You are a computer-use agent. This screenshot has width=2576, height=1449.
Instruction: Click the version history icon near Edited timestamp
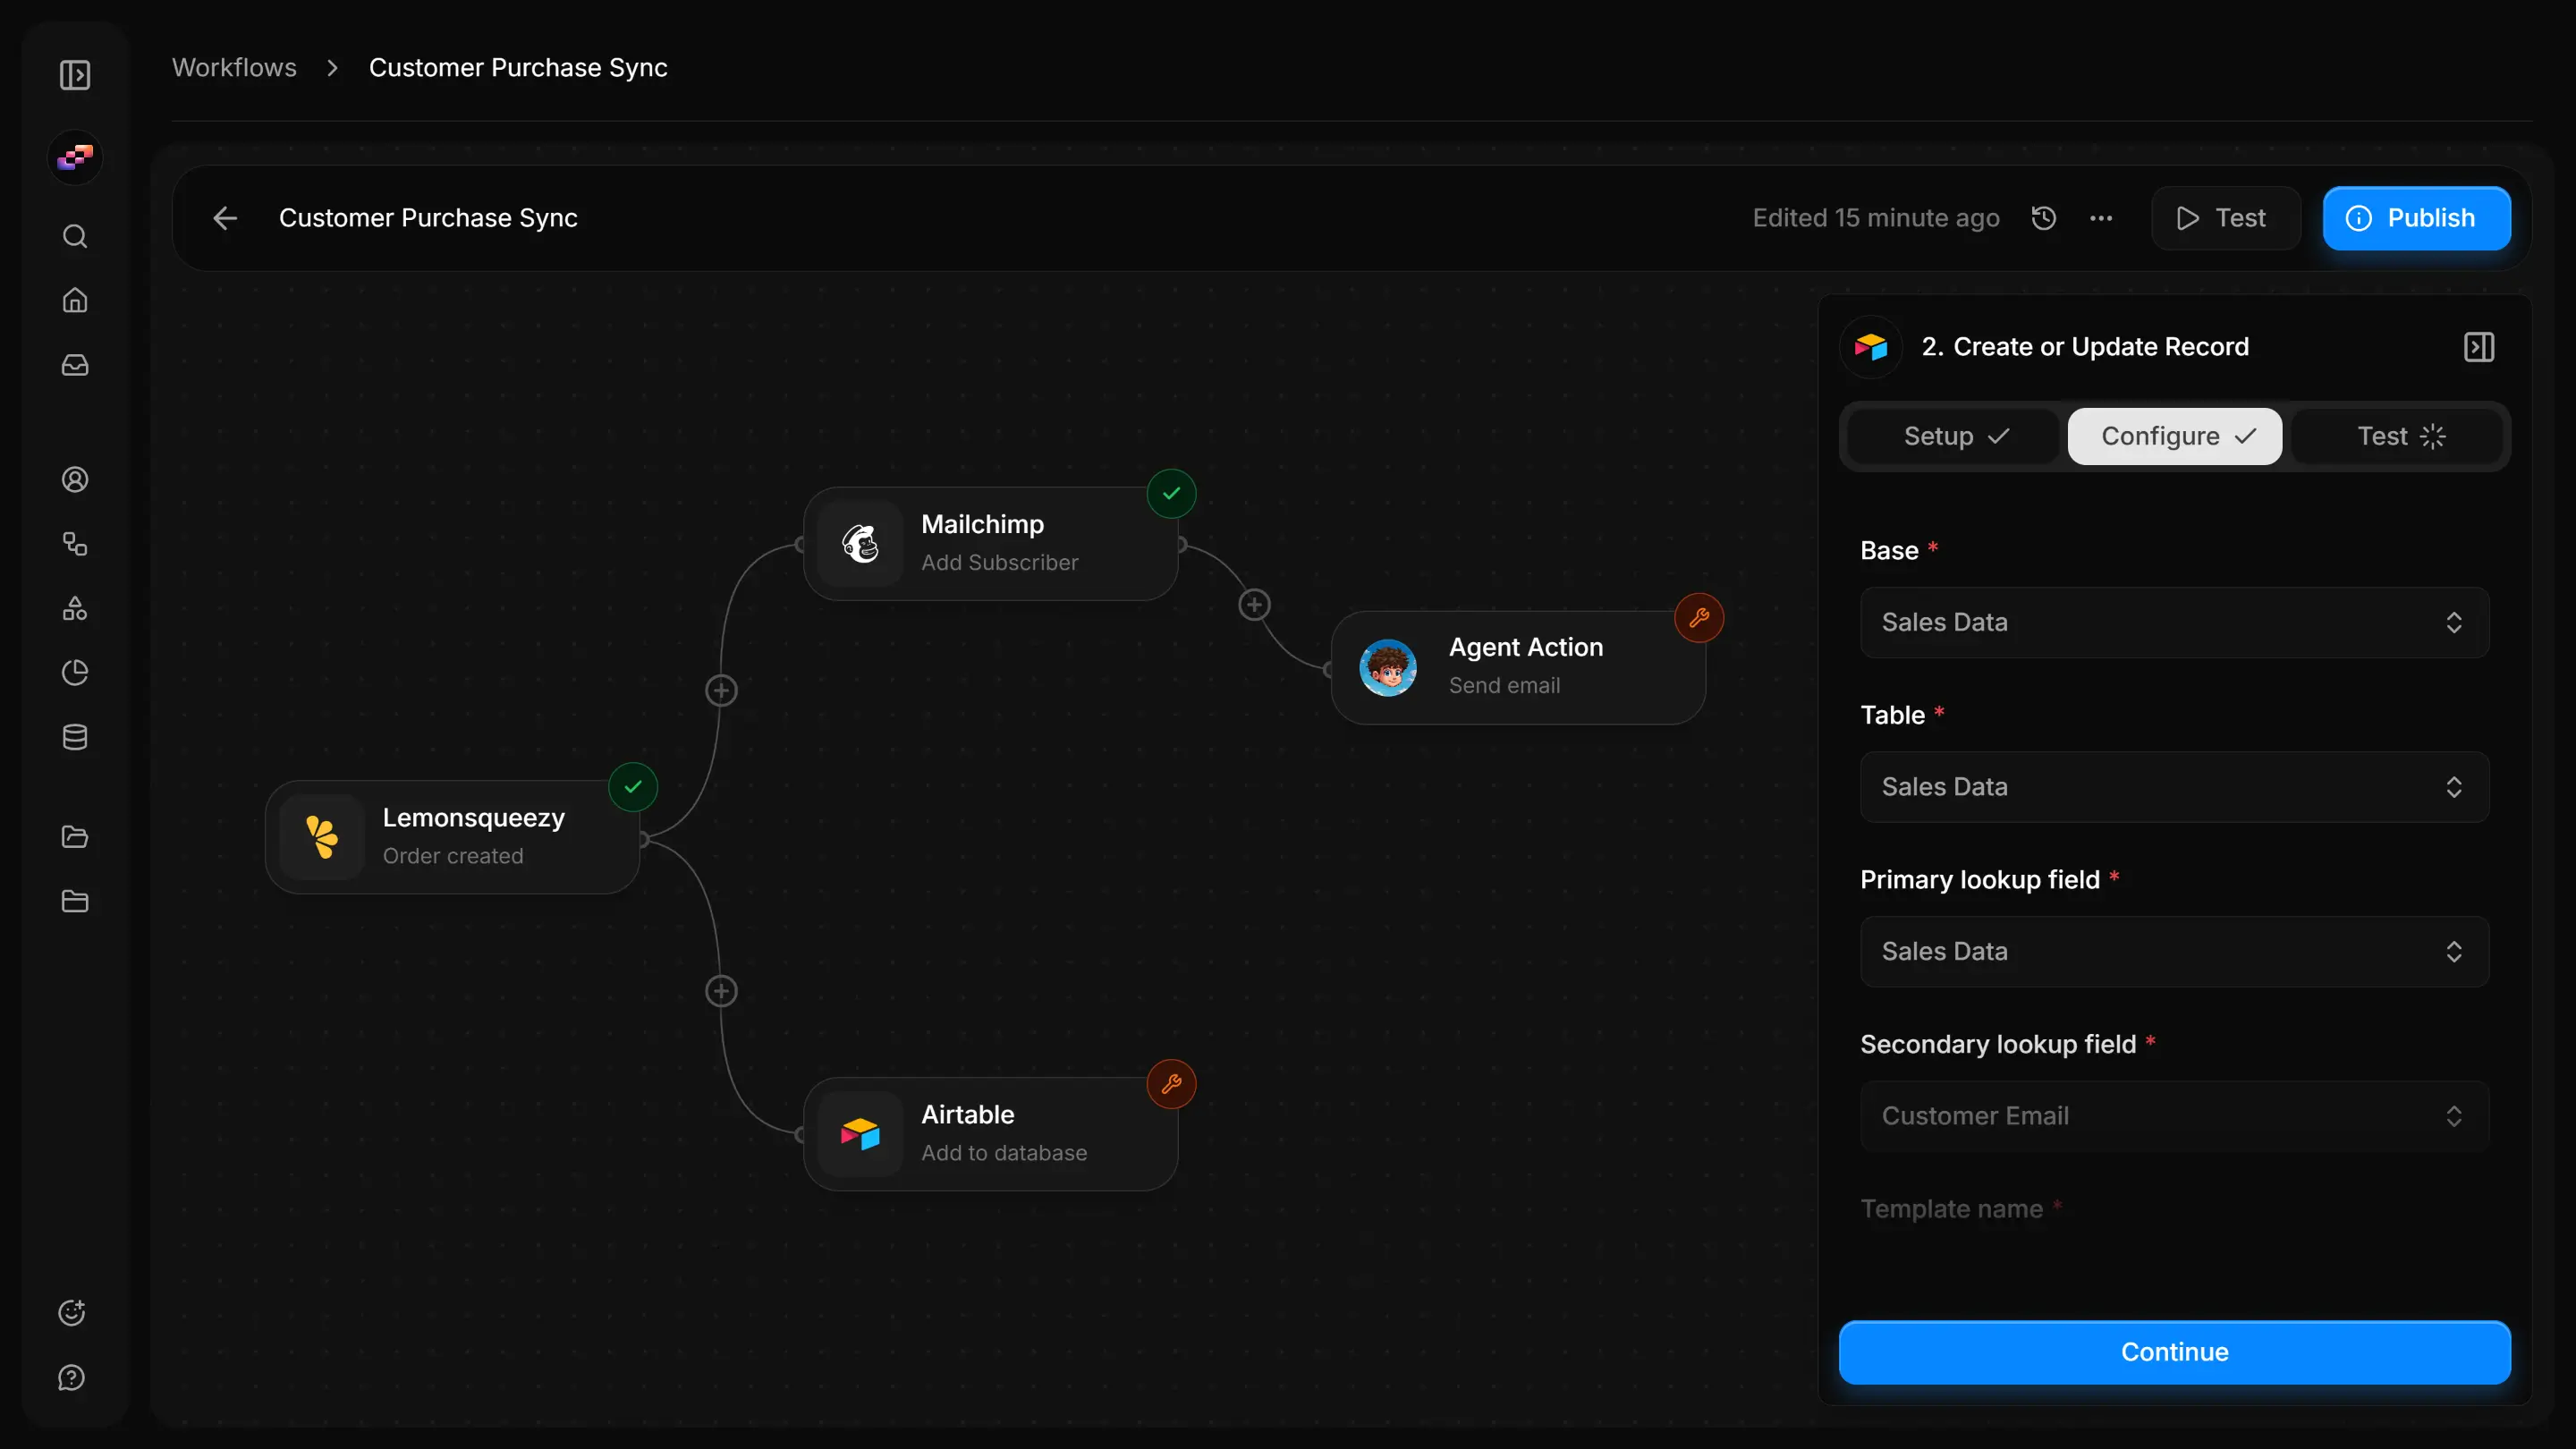click(x=2043, y=217)
